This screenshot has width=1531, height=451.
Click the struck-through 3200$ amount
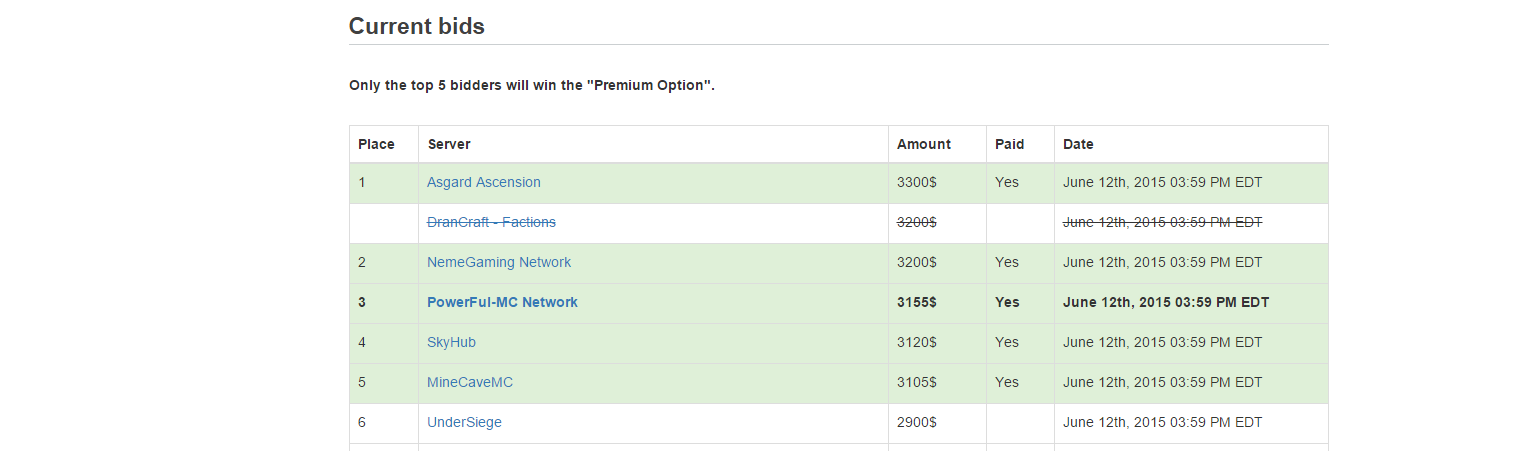click(x=917, y=222)
